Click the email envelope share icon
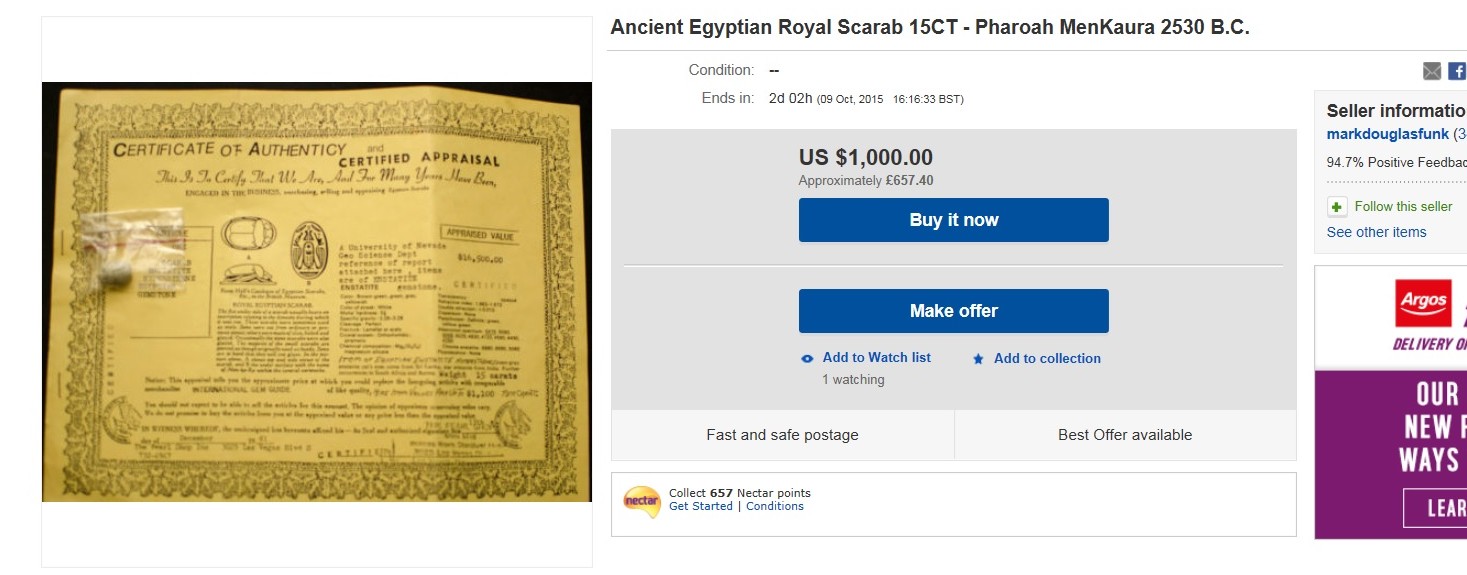Screen dimensions: 1467x575 click(x=1432, y=71)
